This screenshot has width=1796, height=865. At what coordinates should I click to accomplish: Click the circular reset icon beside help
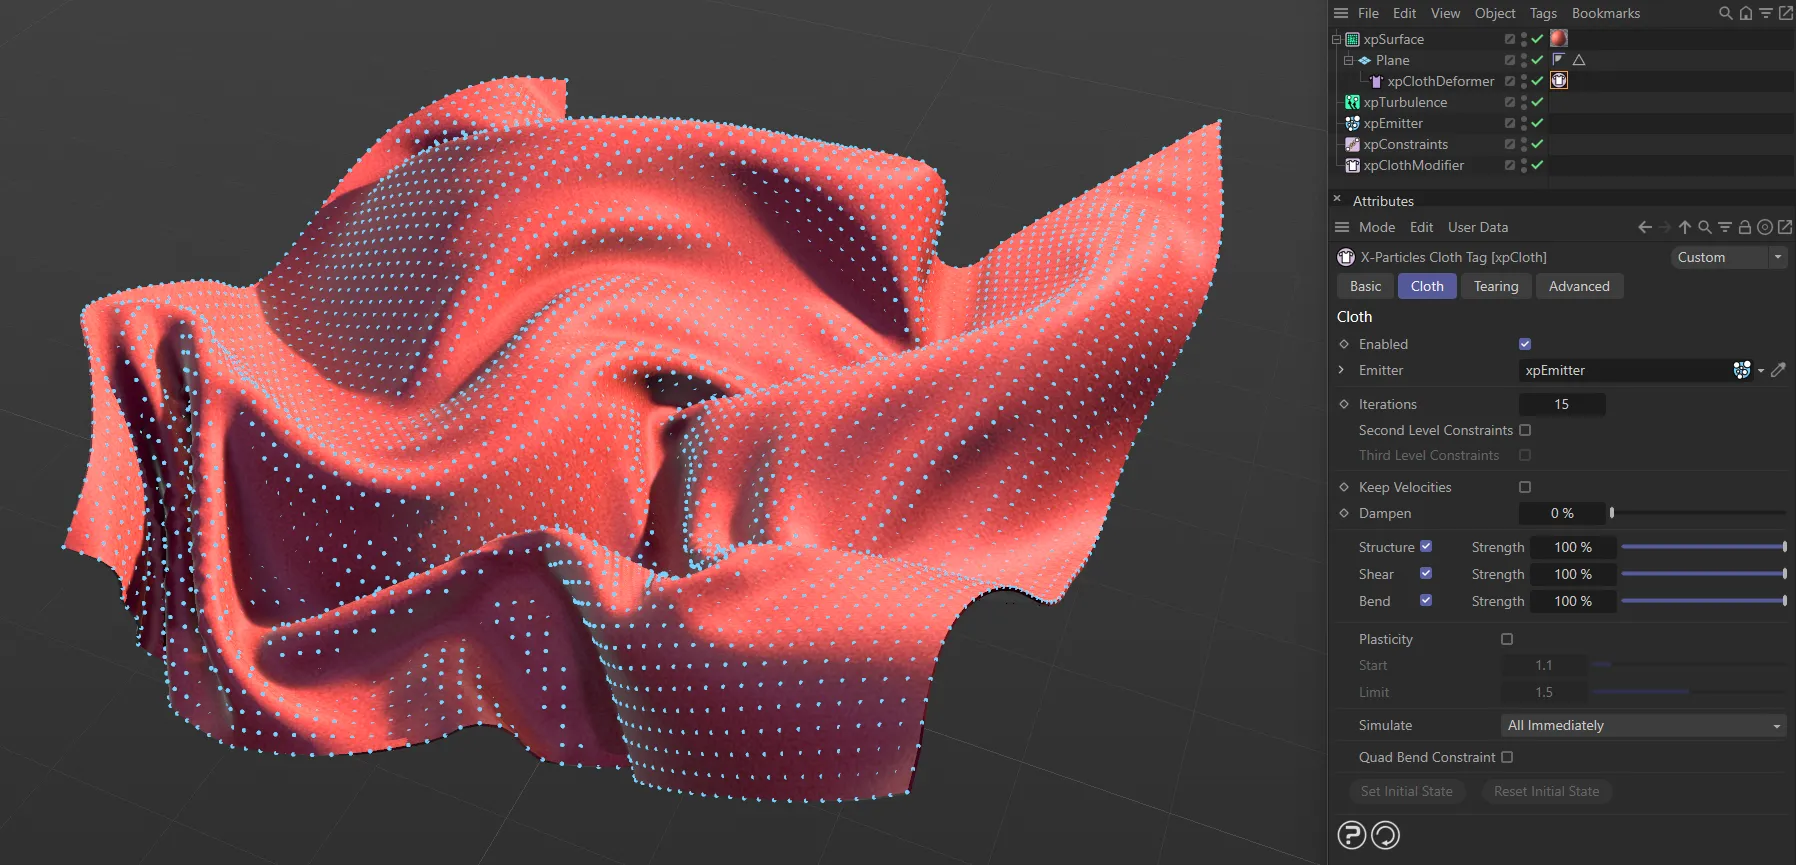[x=1386, y=835]
